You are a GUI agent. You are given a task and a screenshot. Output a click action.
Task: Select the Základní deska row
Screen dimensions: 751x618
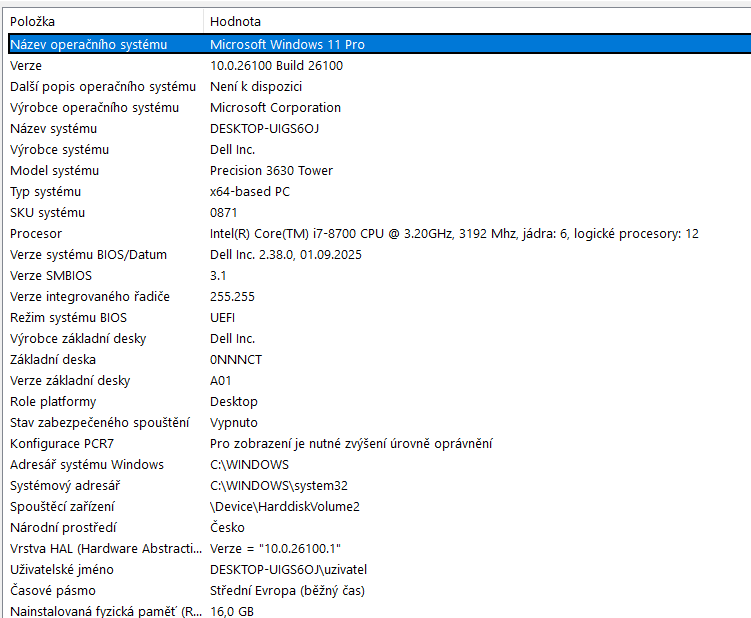click(x=379, y=360)
